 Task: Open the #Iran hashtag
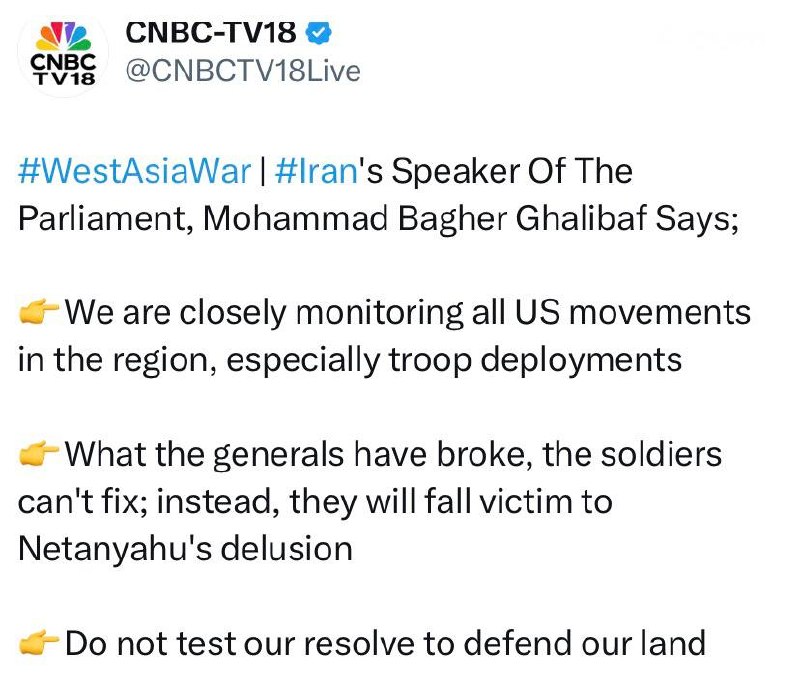[x=314, y=171]
